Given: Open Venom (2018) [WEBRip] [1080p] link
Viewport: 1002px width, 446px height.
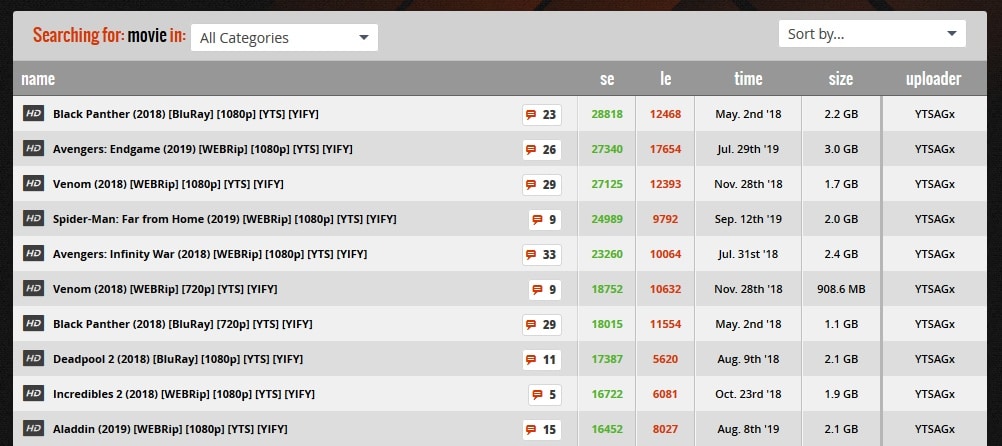Looking at the screenshot, I should pyautogui.click(x=168, y=184).
